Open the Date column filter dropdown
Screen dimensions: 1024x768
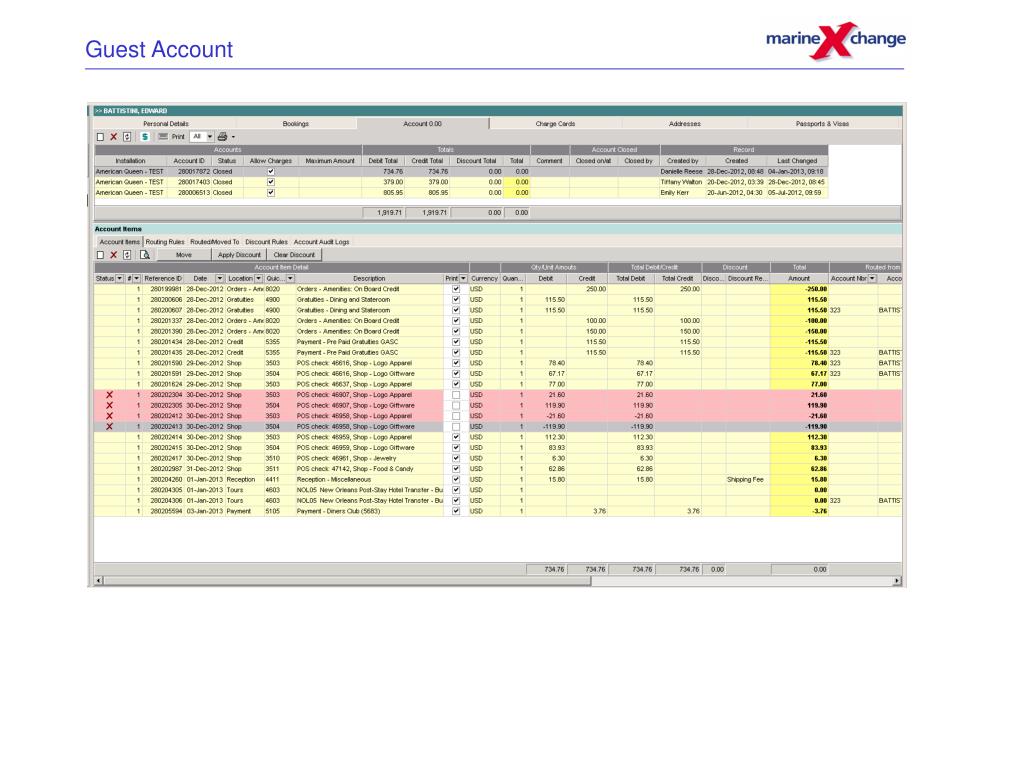[x=219, y=279]
